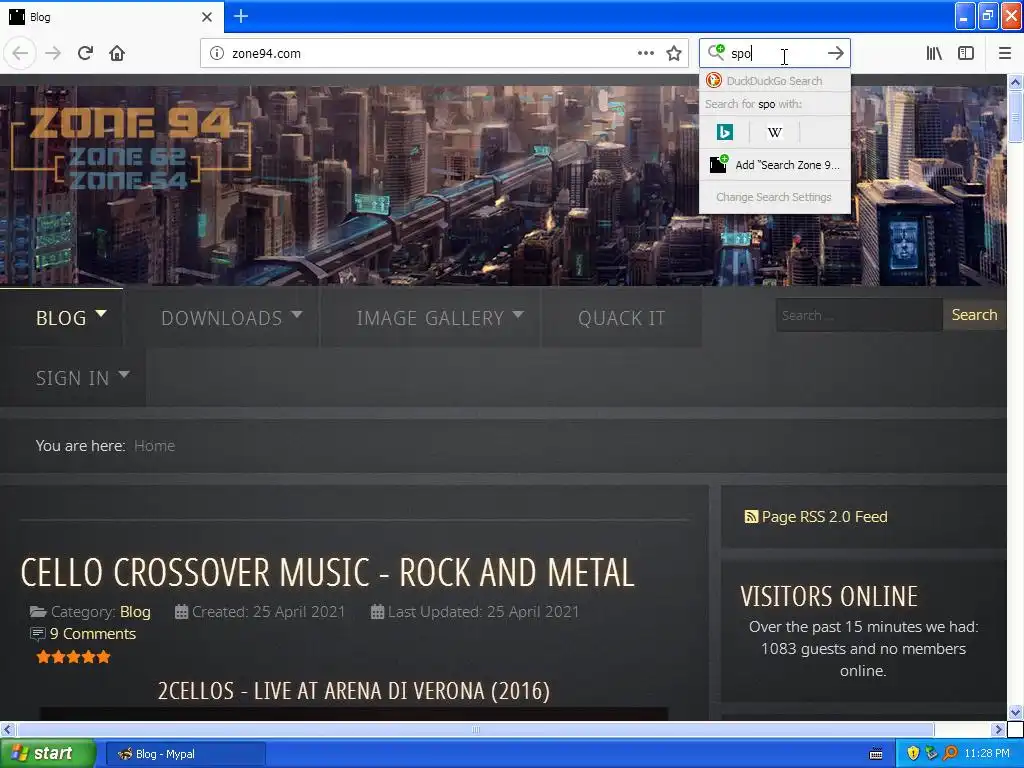Open the QUACK IT menu item
Image resolution: width=1024 pixels, height=768 pixels.
622,317
